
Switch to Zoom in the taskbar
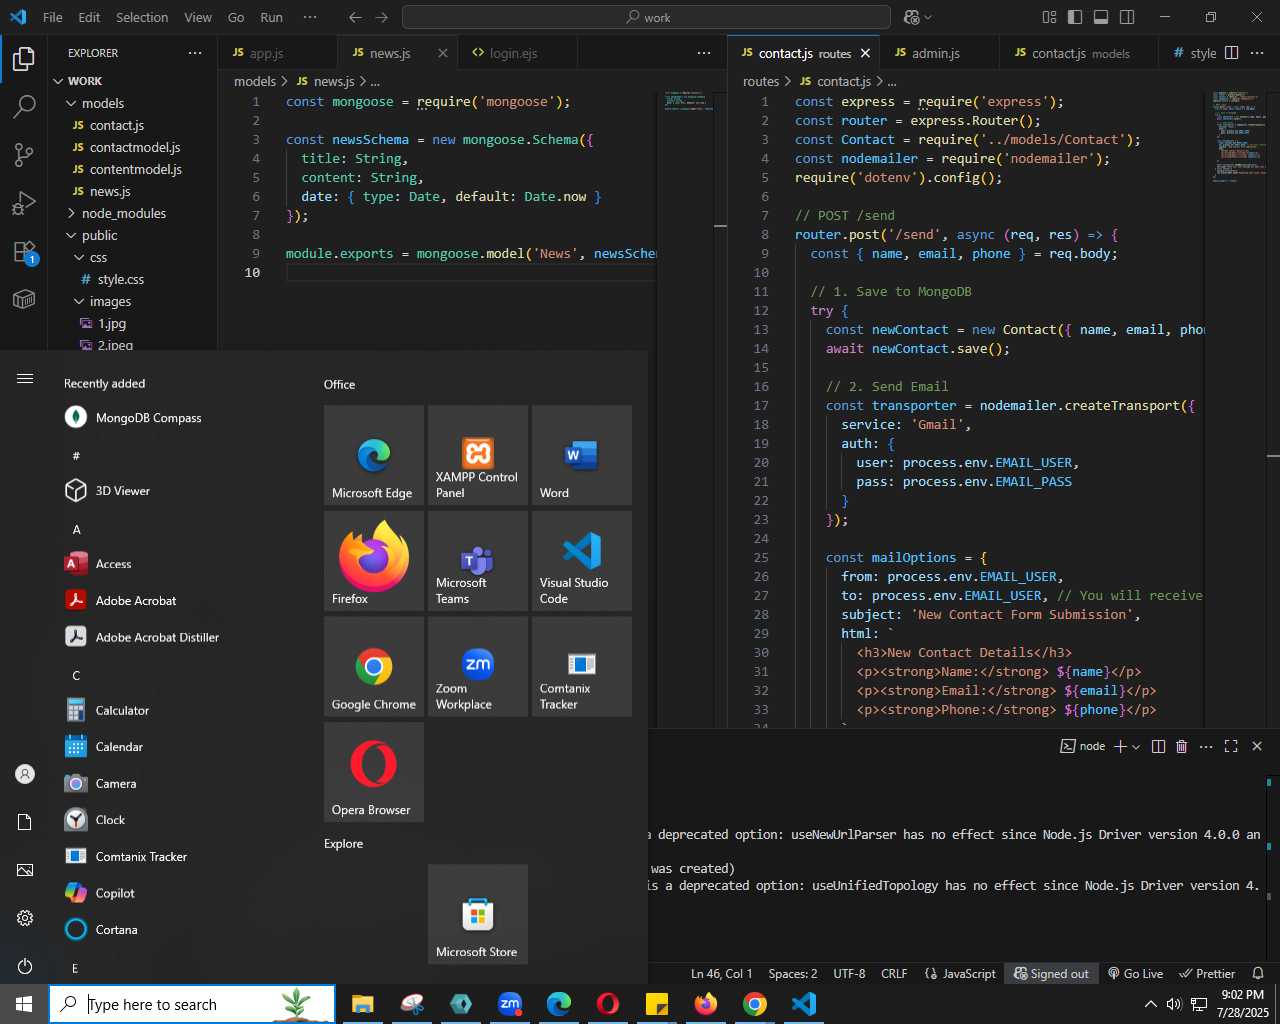click(510, 1004)
